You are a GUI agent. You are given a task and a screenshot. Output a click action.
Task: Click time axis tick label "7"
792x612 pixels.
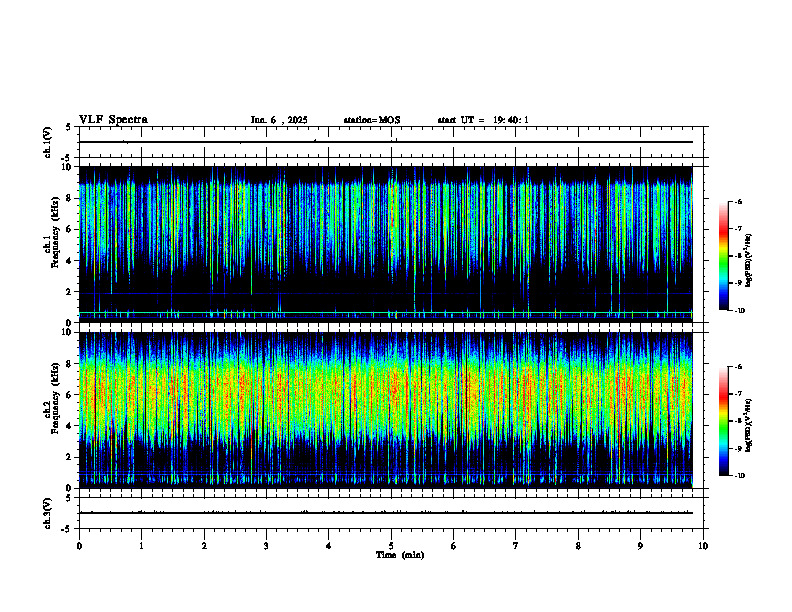[x=516, y=546]
